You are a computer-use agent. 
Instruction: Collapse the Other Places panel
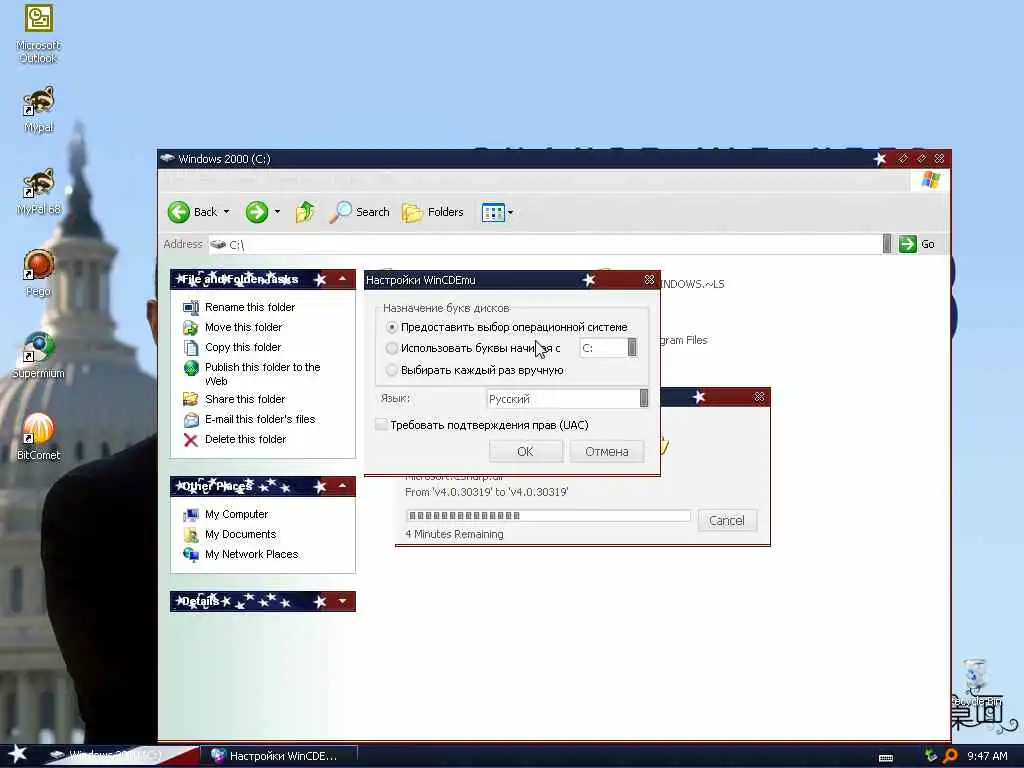[342, 487]
